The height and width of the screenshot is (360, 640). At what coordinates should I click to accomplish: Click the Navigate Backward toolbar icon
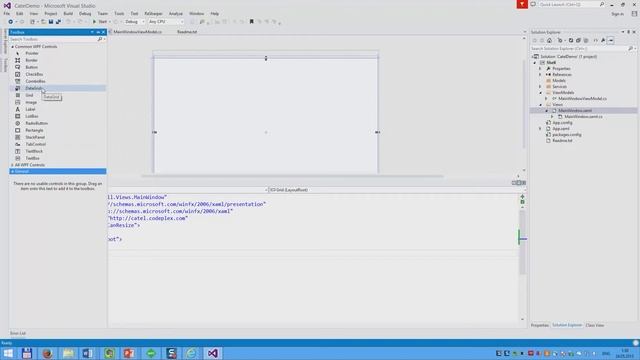click(x=11, y=22)
